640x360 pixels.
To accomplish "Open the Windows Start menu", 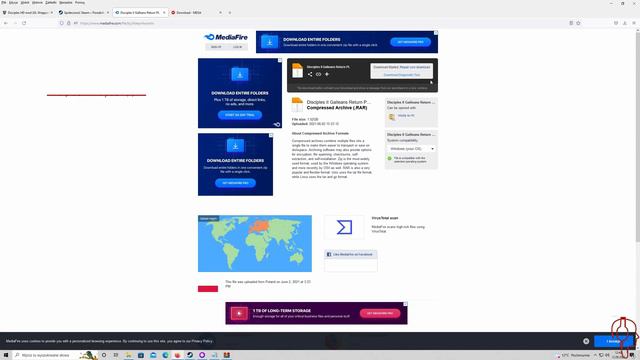I will tap(6, 355).
